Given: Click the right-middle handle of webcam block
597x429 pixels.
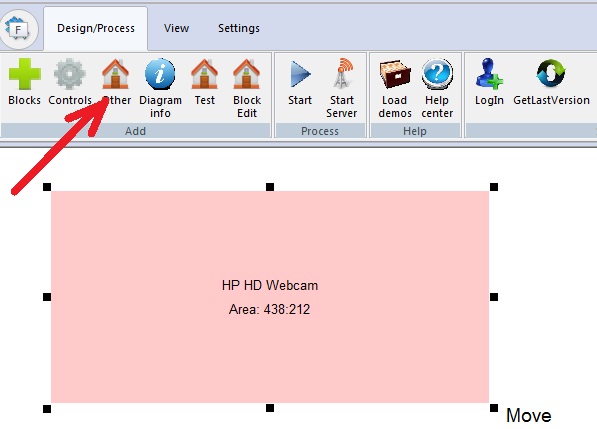Looking at the screenshot, I should pyautogui.click(x=494, y=297).
